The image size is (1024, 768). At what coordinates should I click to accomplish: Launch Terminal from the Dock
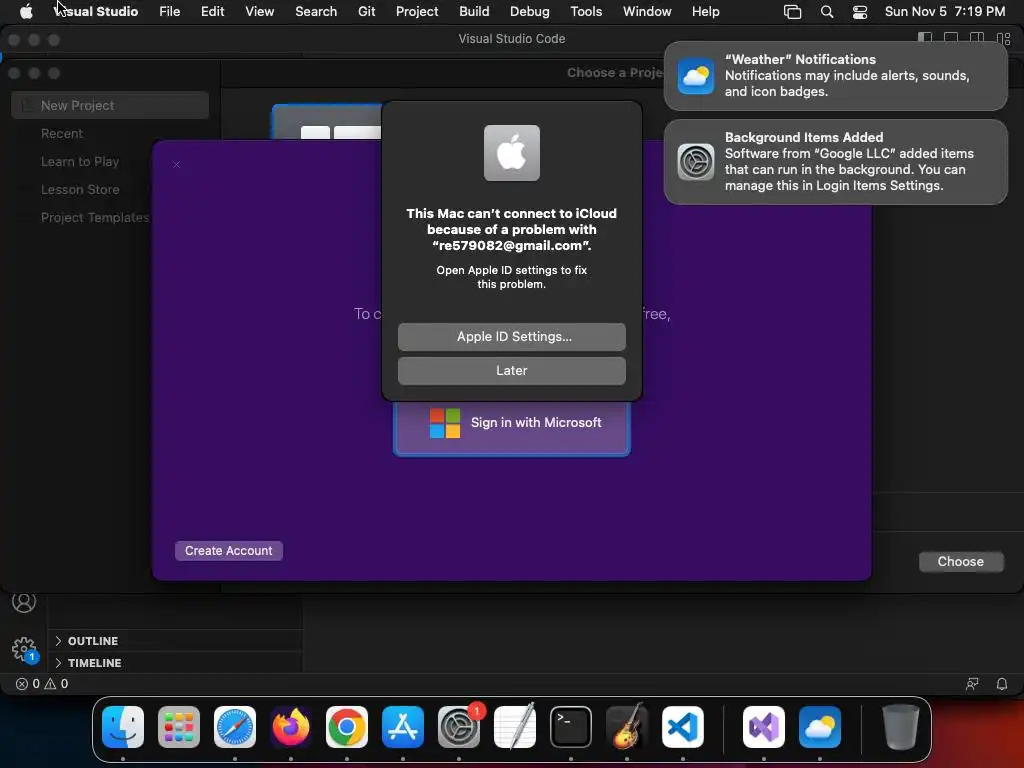coord(571,727)
